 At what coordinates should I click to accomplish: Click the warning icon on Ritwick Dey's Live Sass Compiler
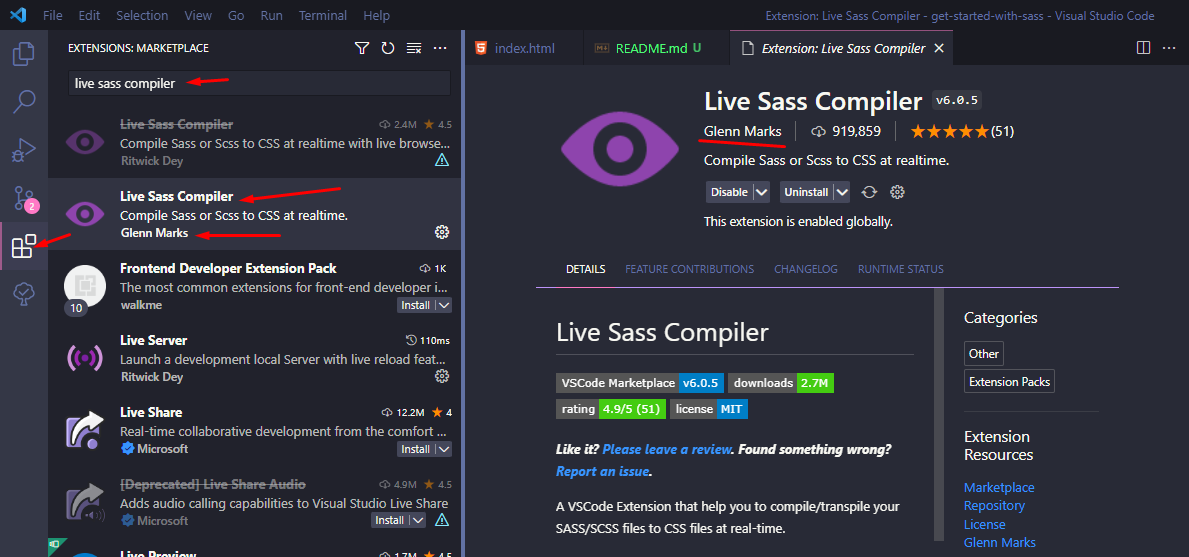(442, 161)
